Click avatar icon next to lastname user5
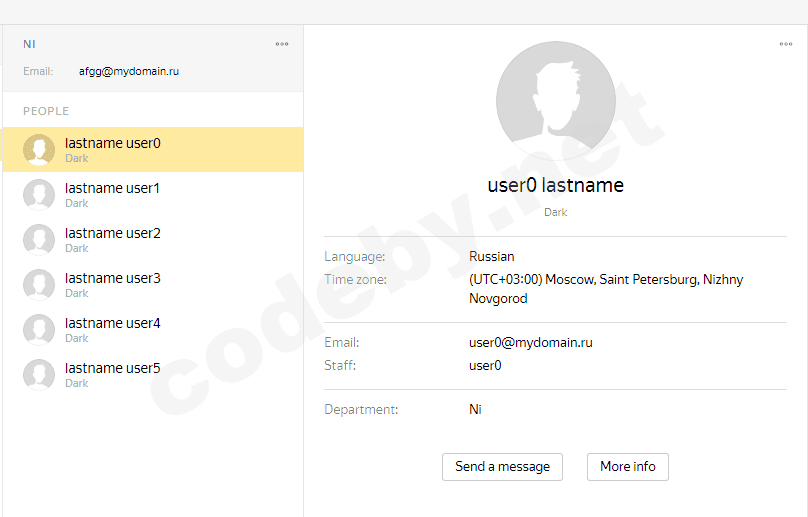The image size is (808, 517). pos(39,375)
